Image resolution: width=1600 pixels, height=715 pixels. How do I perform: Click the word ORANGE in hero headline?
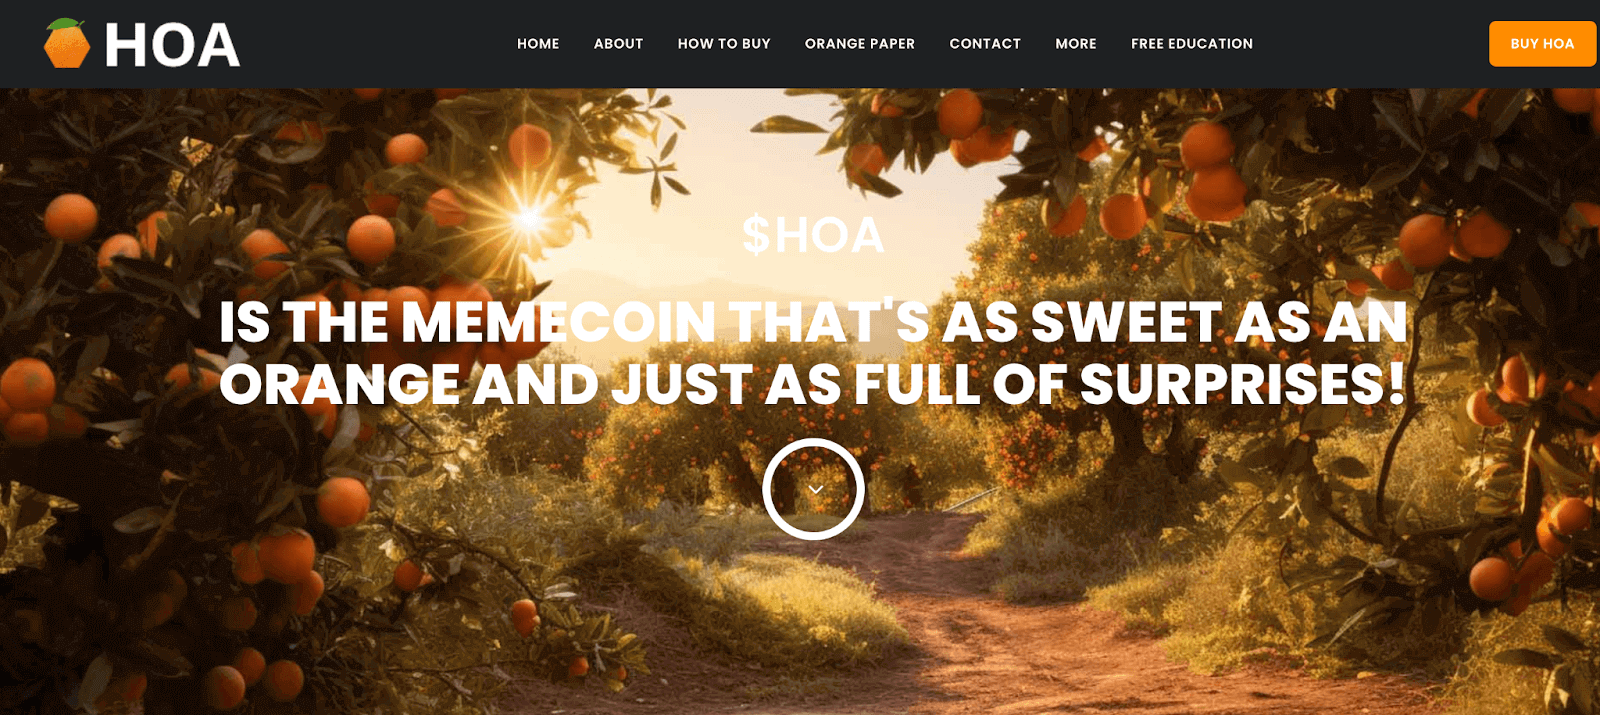tap(340, 384)
